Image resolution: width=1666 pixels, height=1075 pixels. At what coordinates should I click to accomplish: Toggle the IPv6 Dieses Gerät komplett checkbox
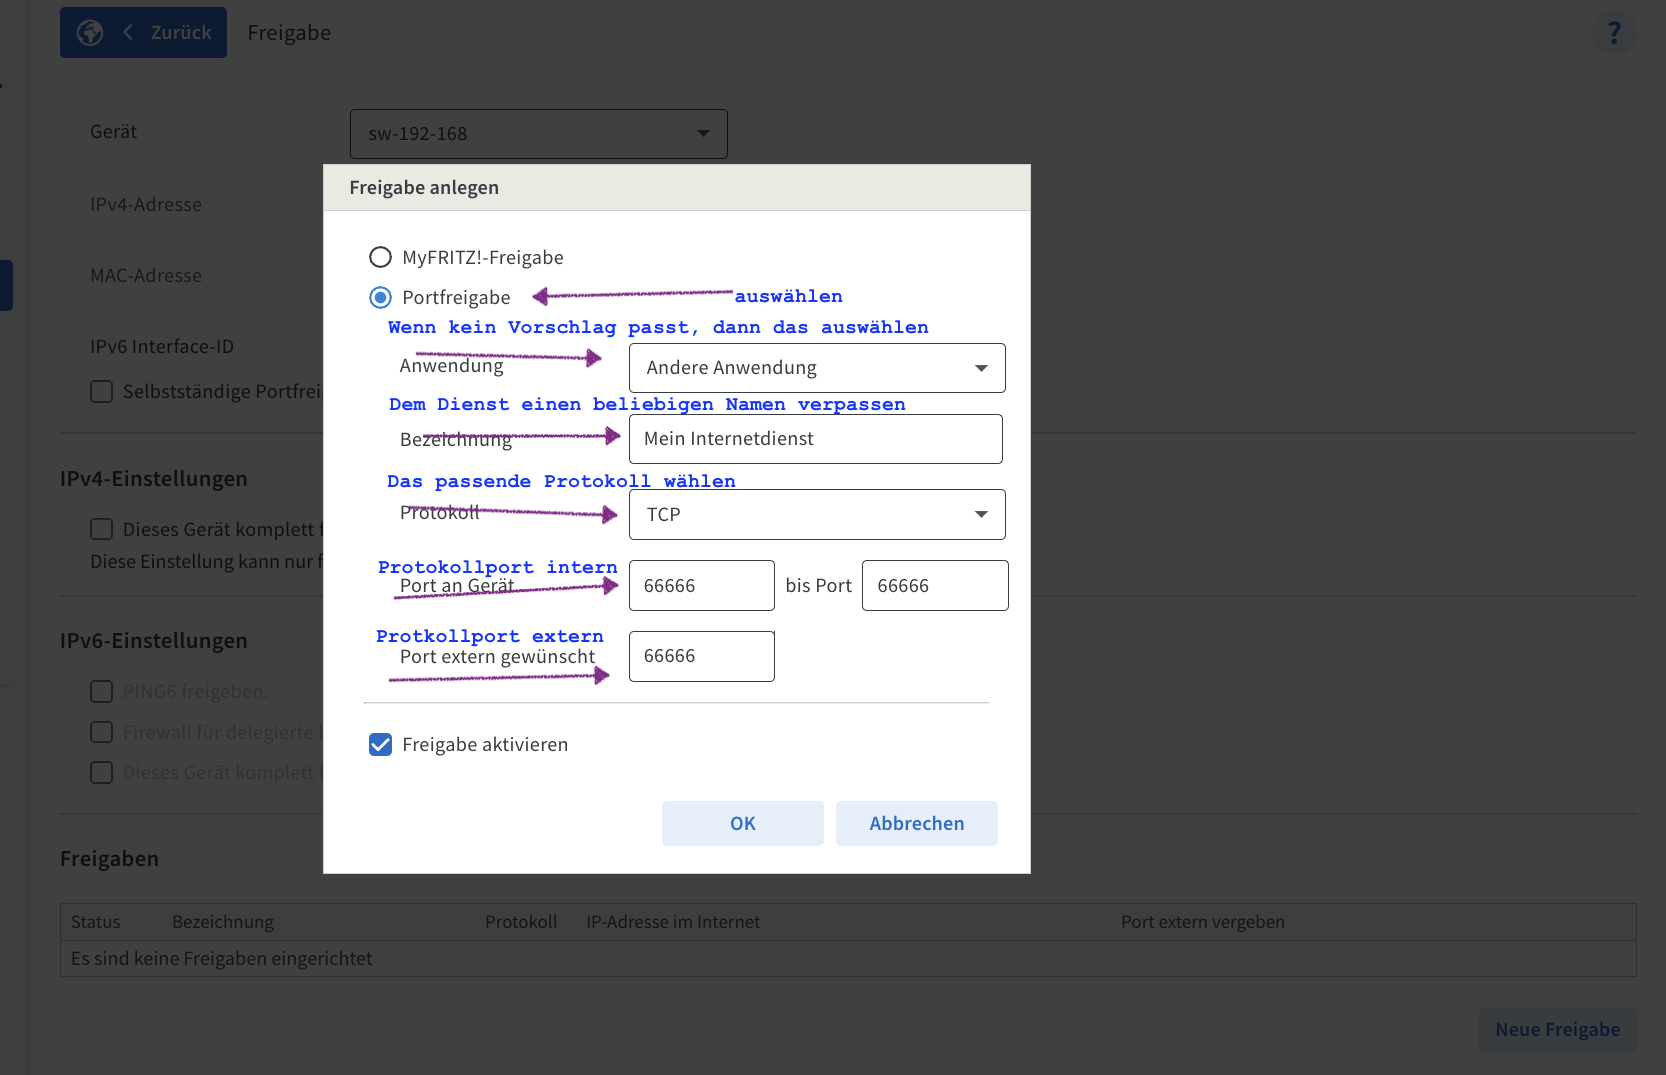tap(102, 772)
